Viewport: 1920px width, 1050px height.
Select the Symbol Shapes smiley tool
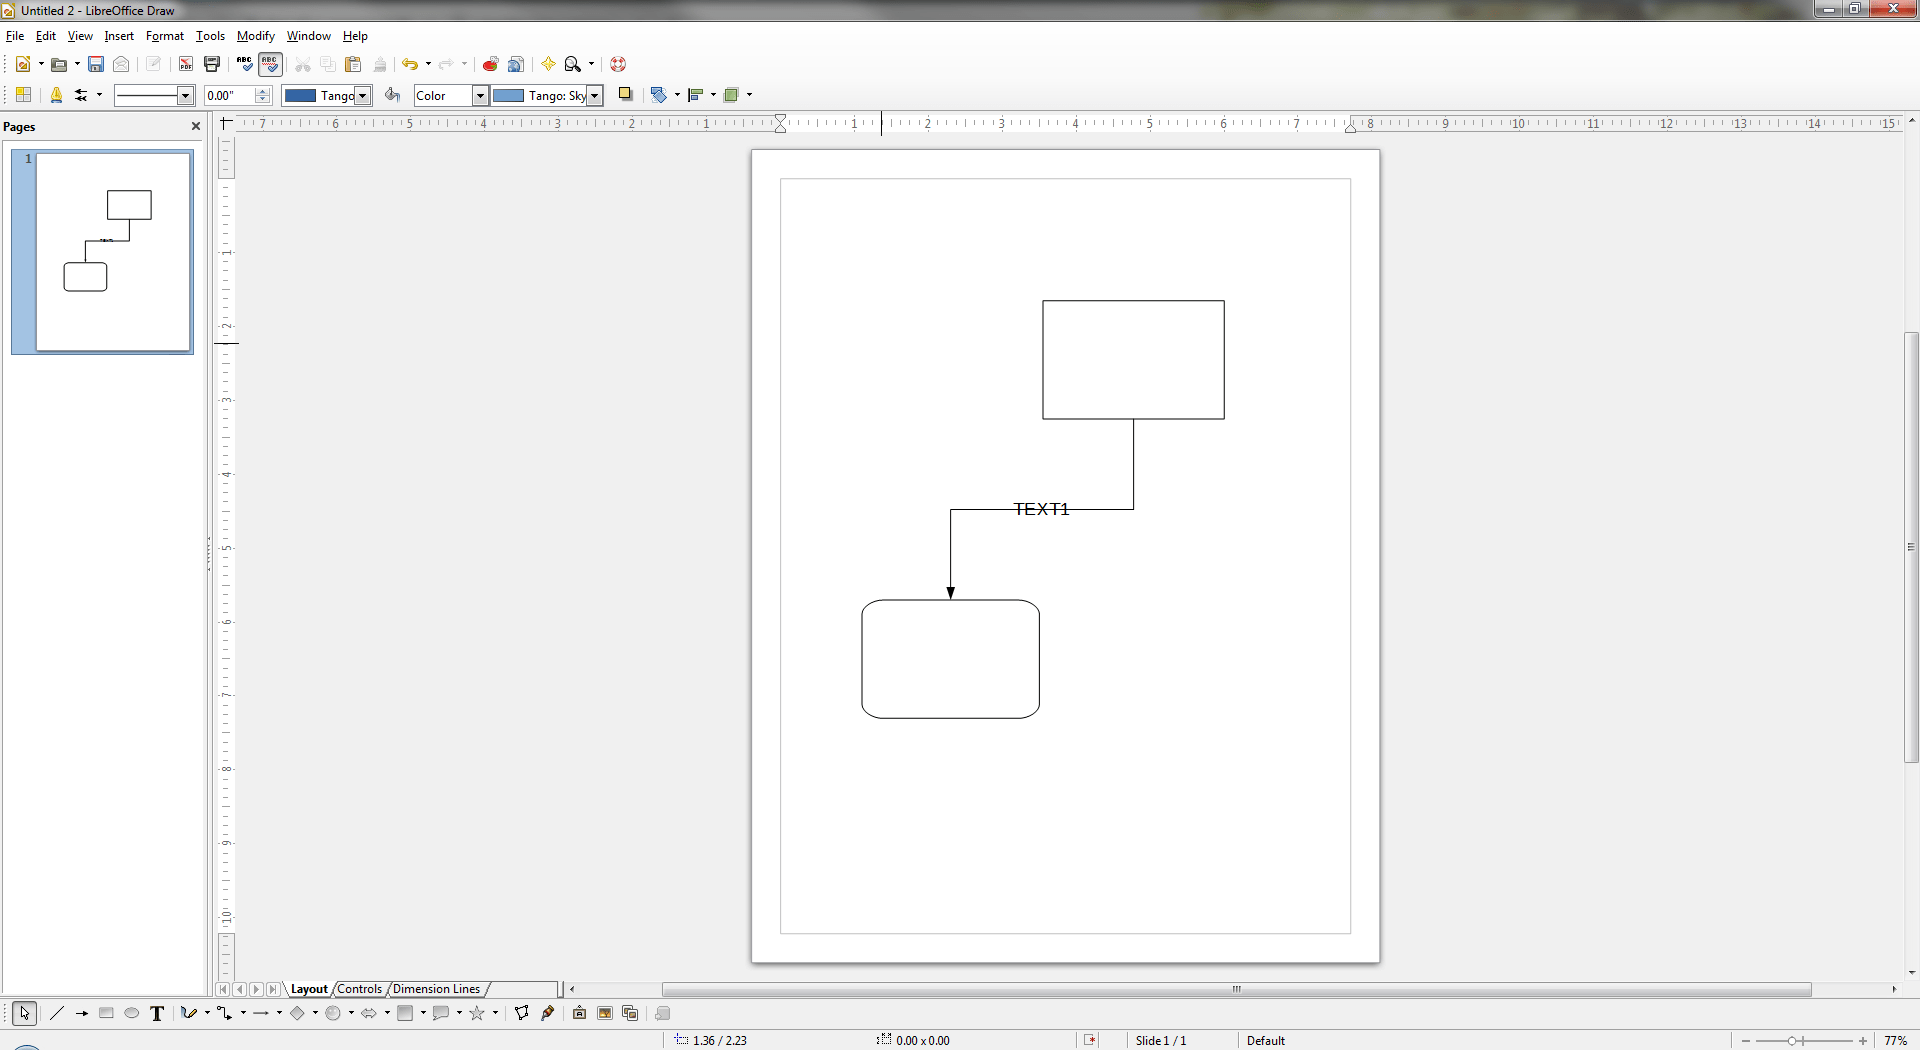coord(333,1013)
